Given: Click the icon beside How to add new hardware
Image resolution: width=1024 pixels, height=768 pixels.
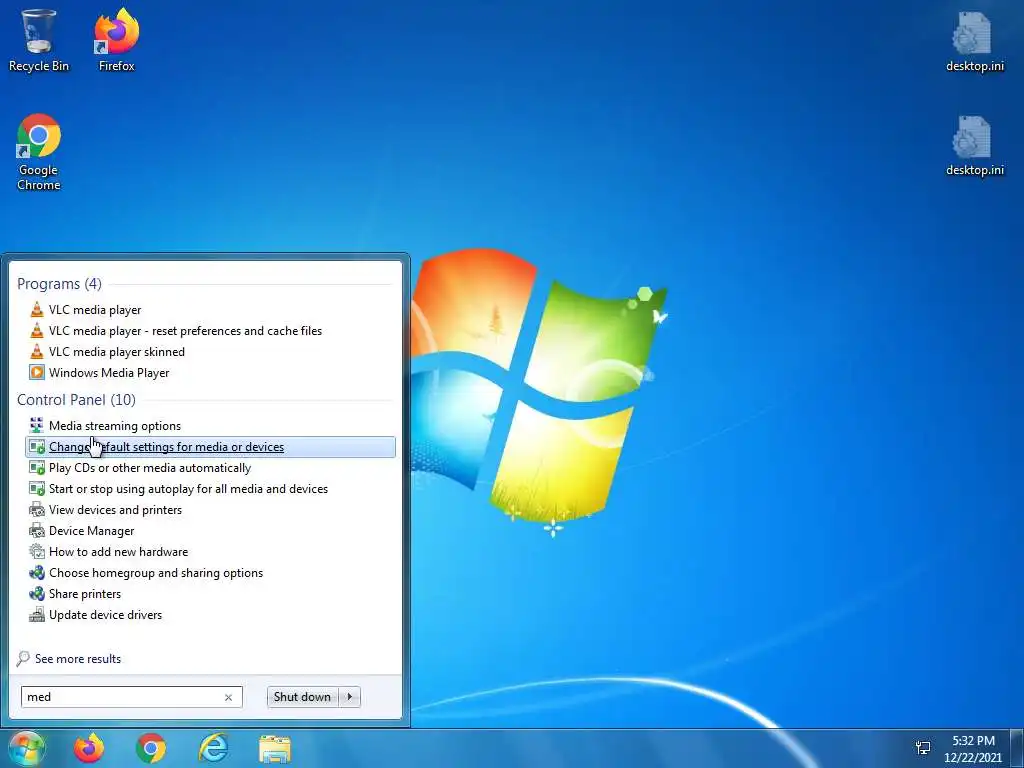Looking at the screenshot, I should [37, 551].
